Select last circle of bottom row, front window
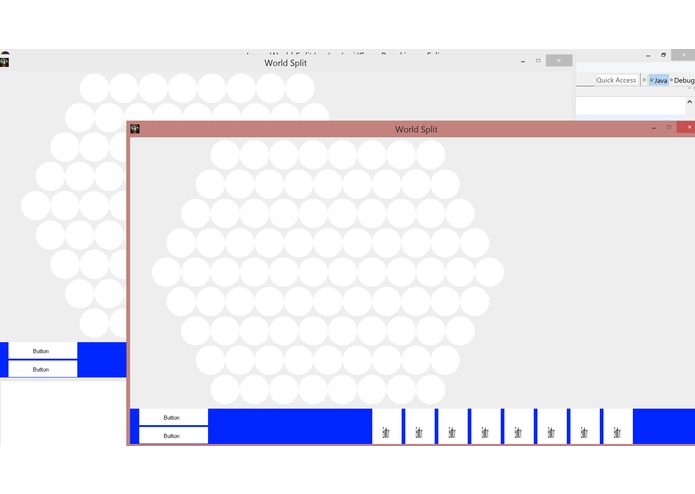This screenshot has width=695, height=494. coord(430,389)
